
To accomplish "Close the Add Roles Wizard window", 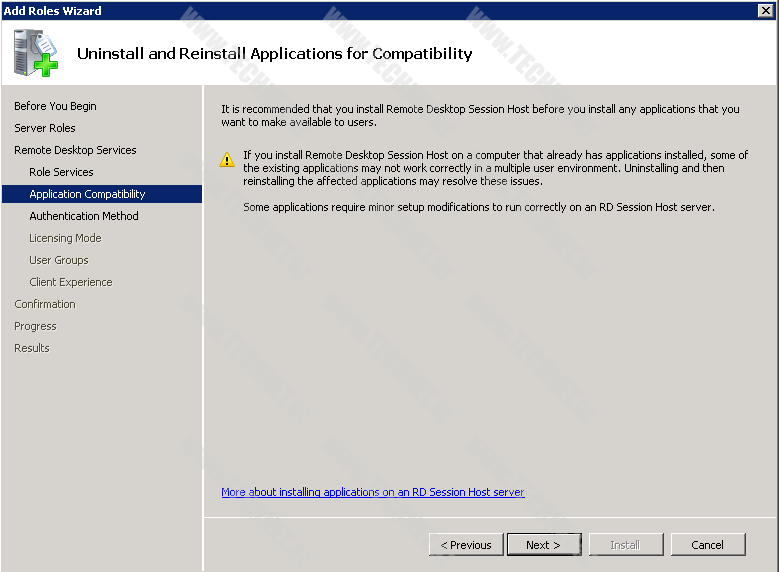I will [x=765, y=10].
